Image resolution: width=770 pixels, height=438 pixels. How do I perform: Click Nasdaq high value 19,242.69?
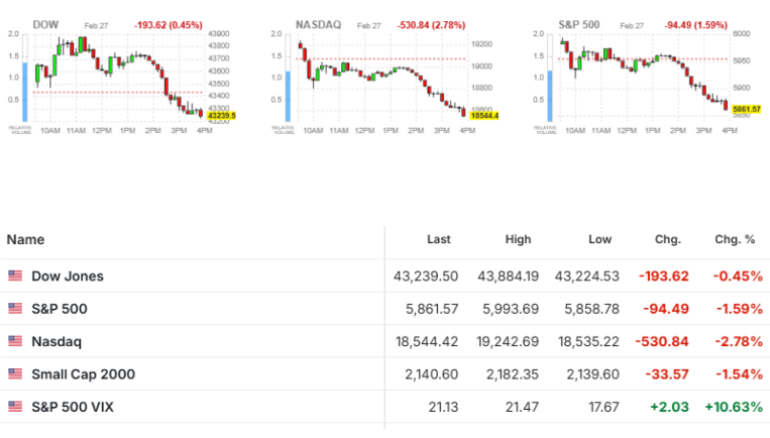[x=507, y=342]
